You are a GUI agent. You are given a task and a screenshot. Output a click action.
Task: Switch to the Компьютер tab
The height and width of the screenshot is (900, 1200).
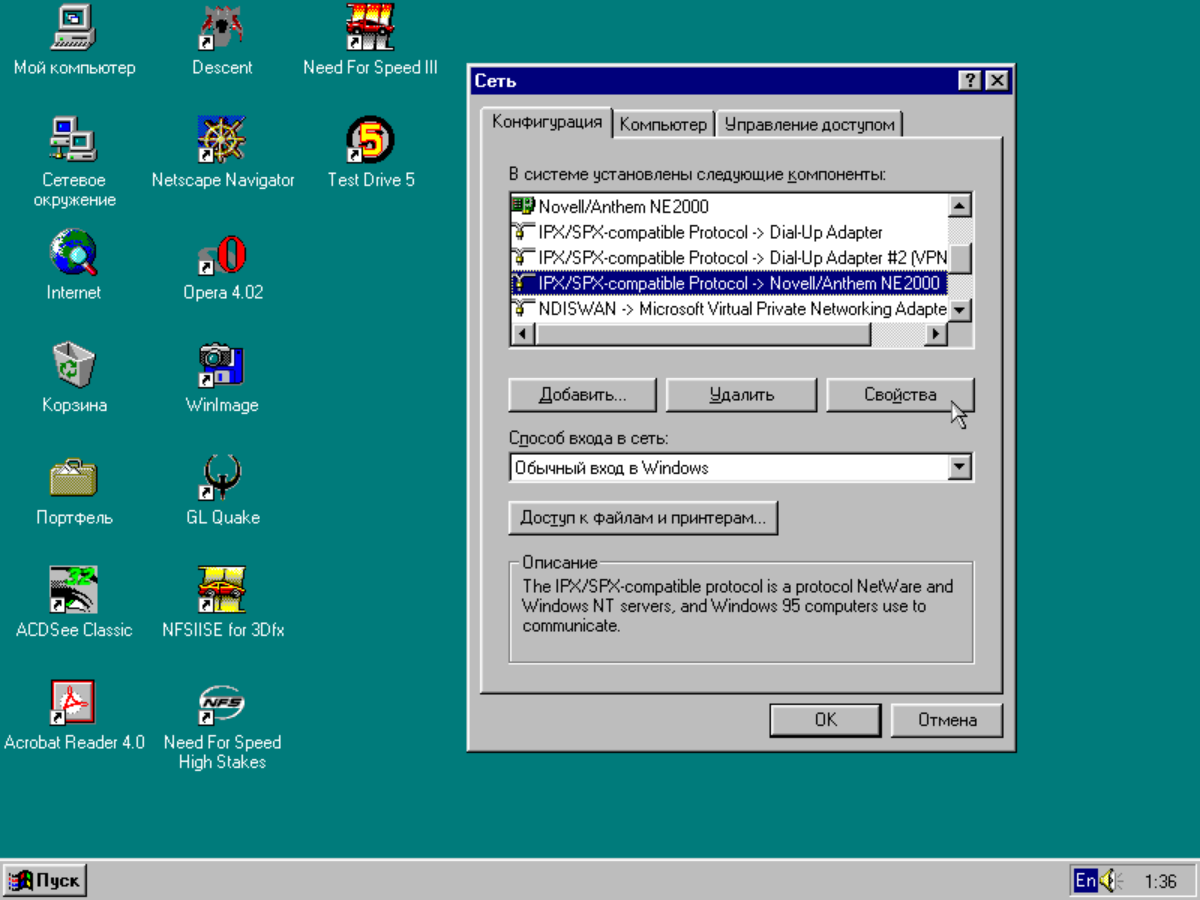coord(662,124)
